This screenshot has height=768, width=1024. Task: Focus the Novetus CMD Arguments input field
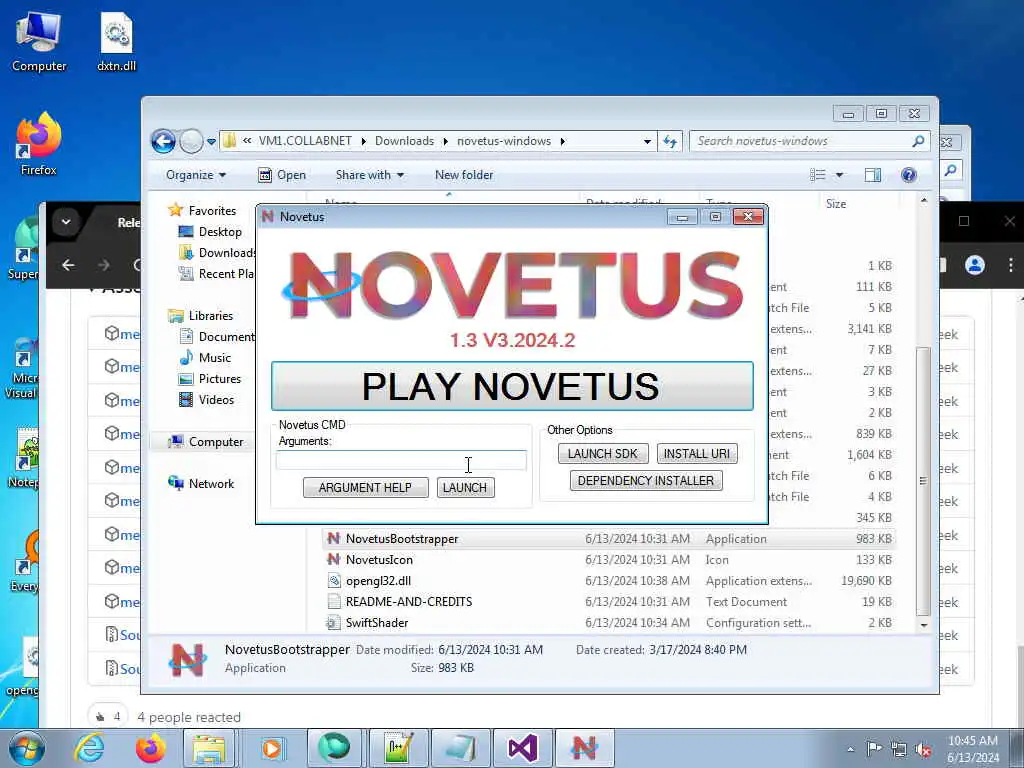(x=401, y=460)
